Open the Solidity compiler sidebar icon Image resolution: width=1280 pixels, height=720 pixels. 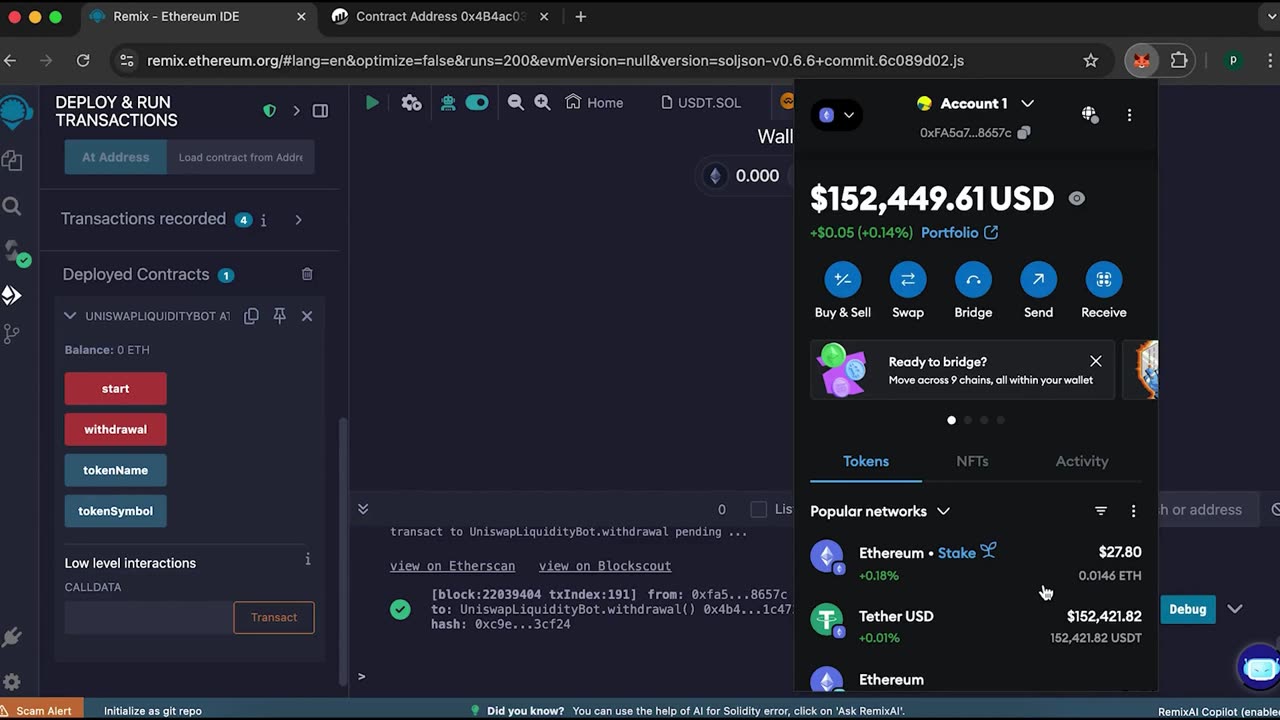coord(14,252)
